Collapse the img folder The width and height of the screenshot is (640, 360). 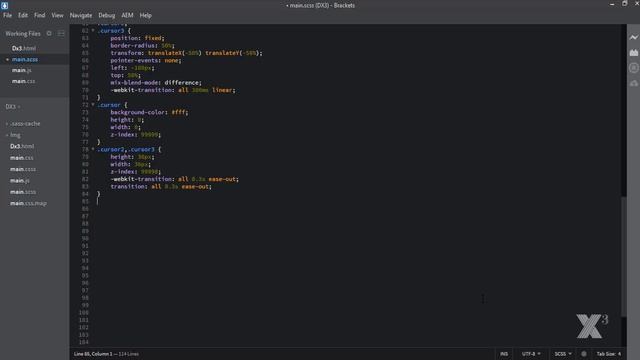tap(14, 135)
